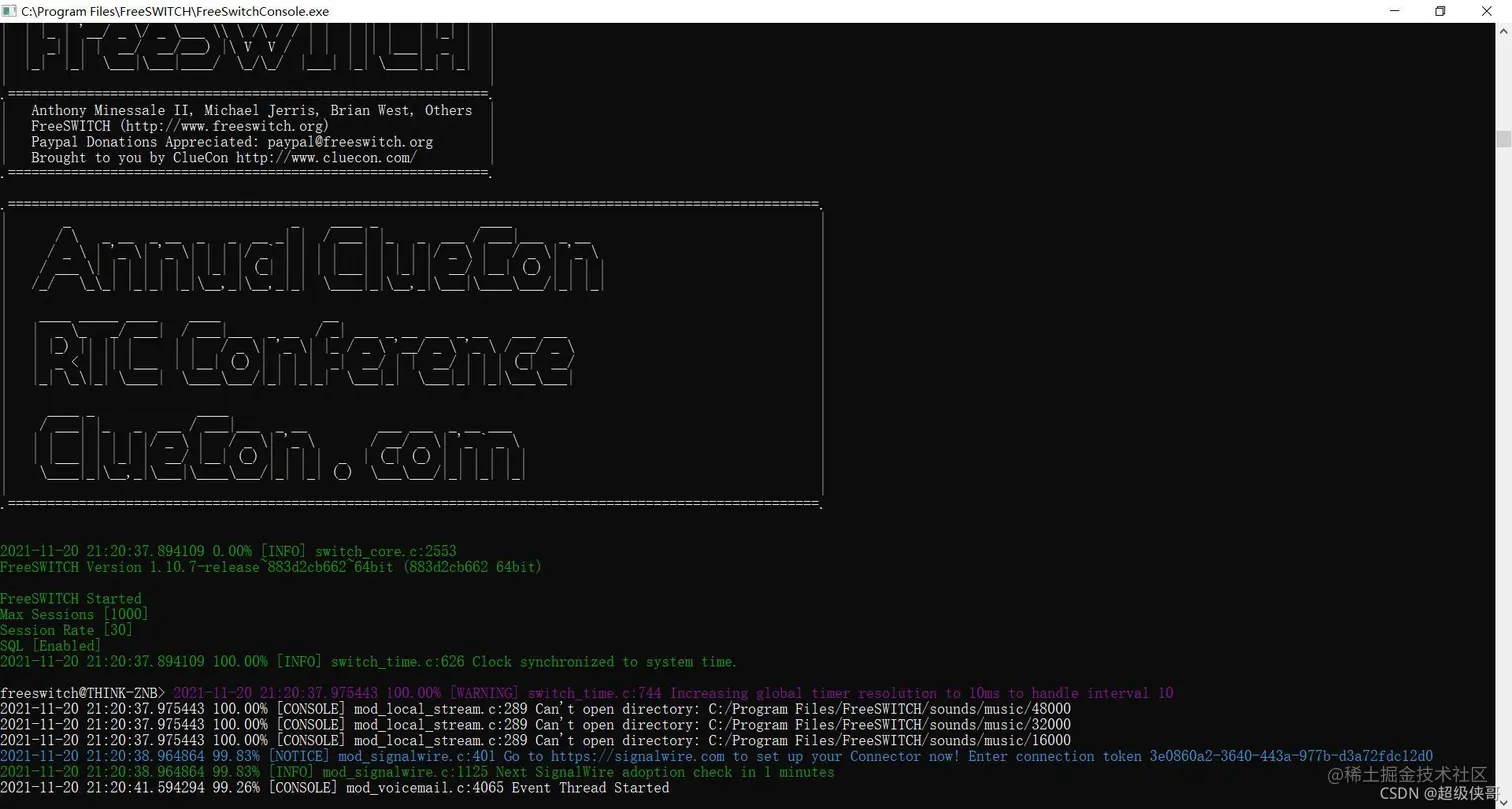Click the 'RTC Conference' ASCII banner
This screenshot has height=809, width=1512.
click(x=305, y=354)
